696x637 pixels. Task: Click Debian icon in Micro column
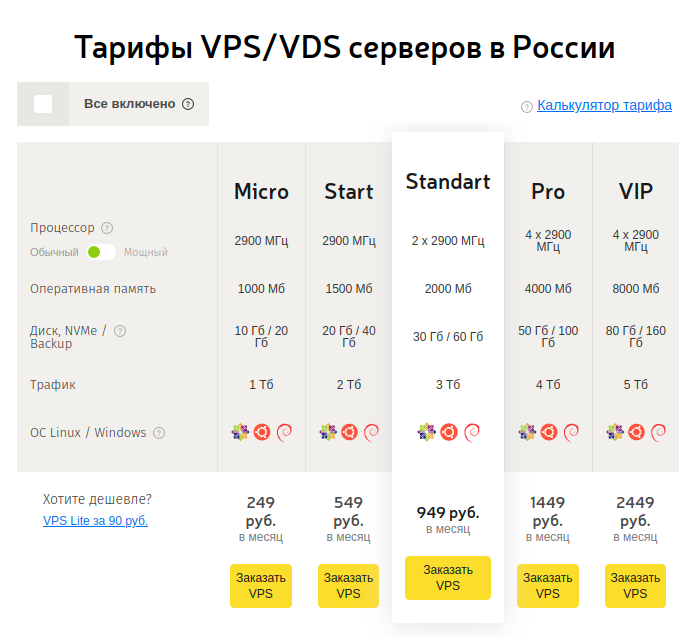click(x=284, y=432)
